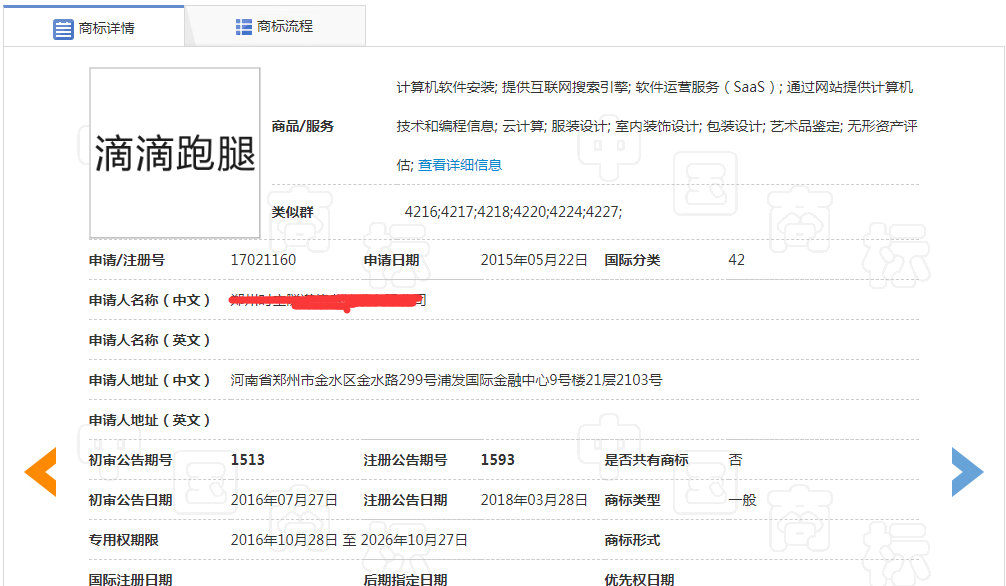Switch to the 商标详情 tab
Image resolution: width=1006 pixels, height=586 pixels.
(94, 27)
